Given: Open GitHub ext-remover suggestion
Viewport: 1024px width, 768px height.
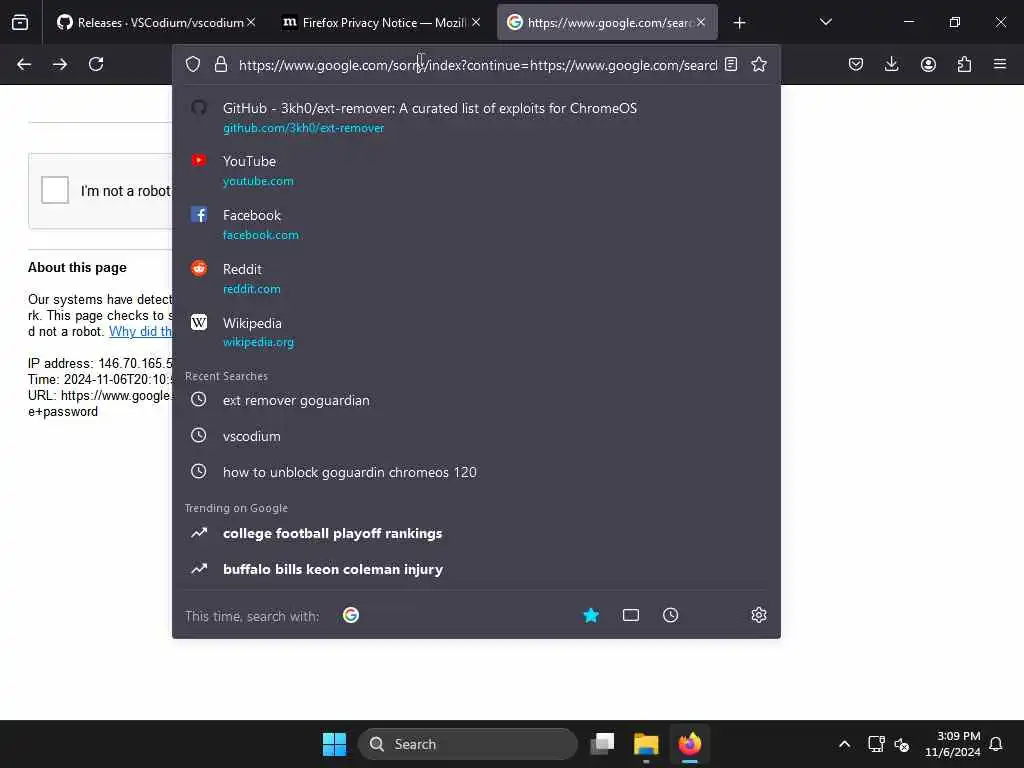Looking at the screenshot, I should pyautogui.click(x=476, y=117).
